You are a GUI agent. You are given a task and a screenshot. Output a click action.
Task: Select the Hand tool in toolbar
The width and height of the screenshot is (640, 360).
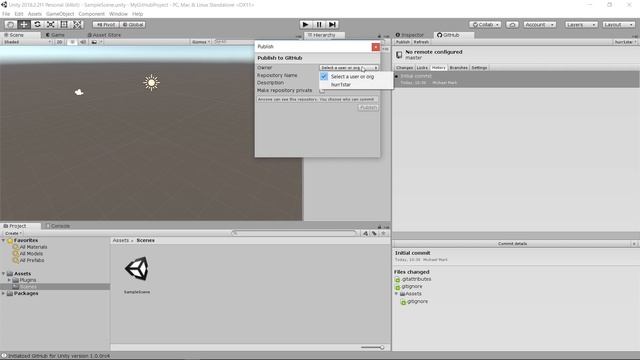pos(11,24)
